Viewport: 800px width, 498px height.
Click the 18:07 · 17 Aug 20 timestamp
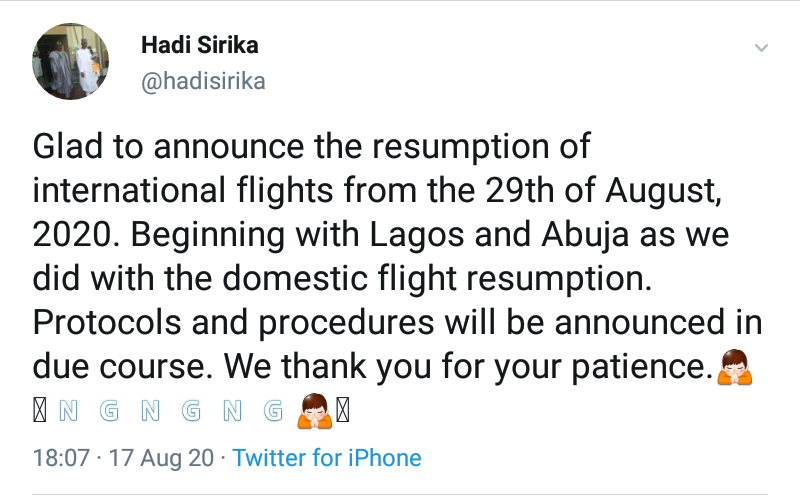tap(123, 458)
